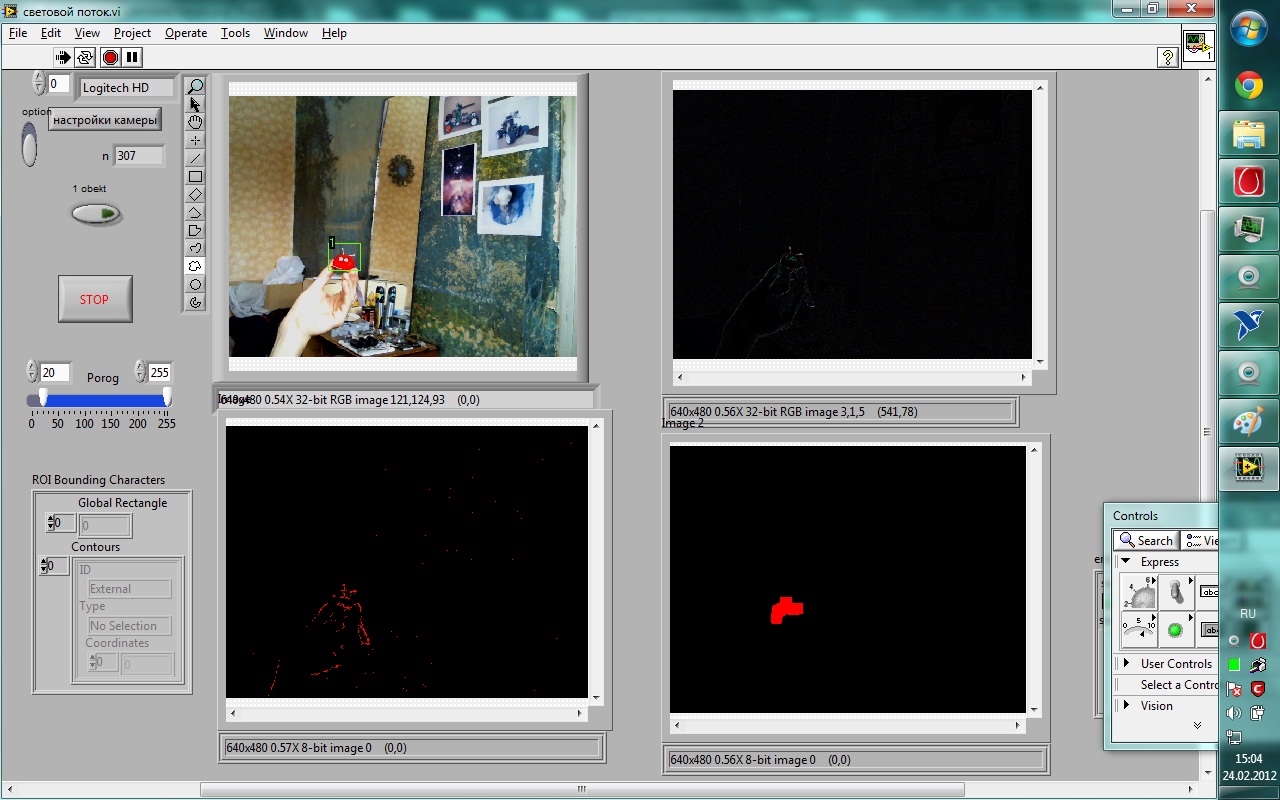The width and height of the screenshot is (1280, 800).
Task: Abort execution with the red stop icon
Action: pos(110,57)
